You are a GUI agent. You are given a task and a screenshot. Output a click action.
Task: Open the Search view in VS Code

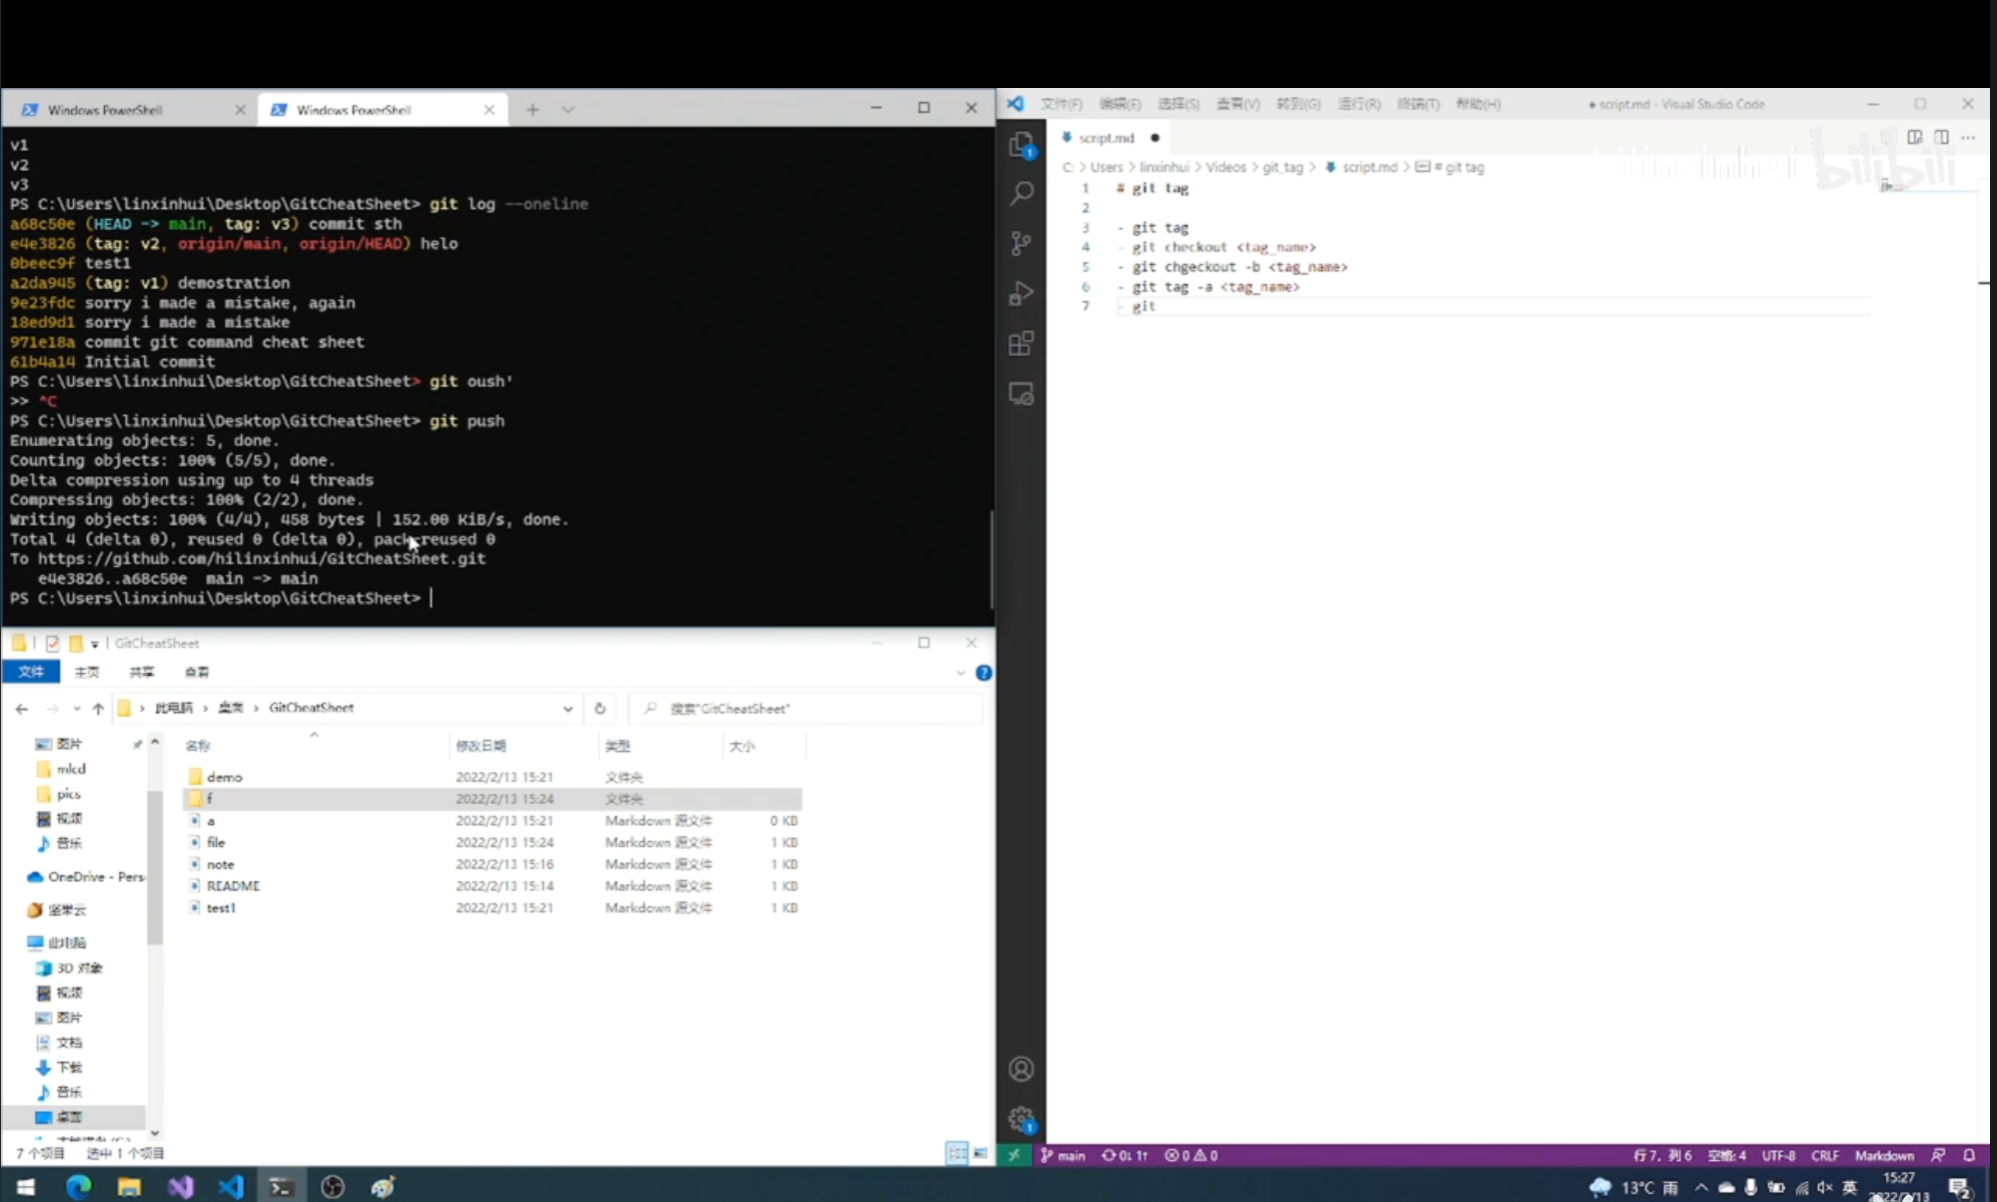pyautogui.click(x=1021, y=193)
